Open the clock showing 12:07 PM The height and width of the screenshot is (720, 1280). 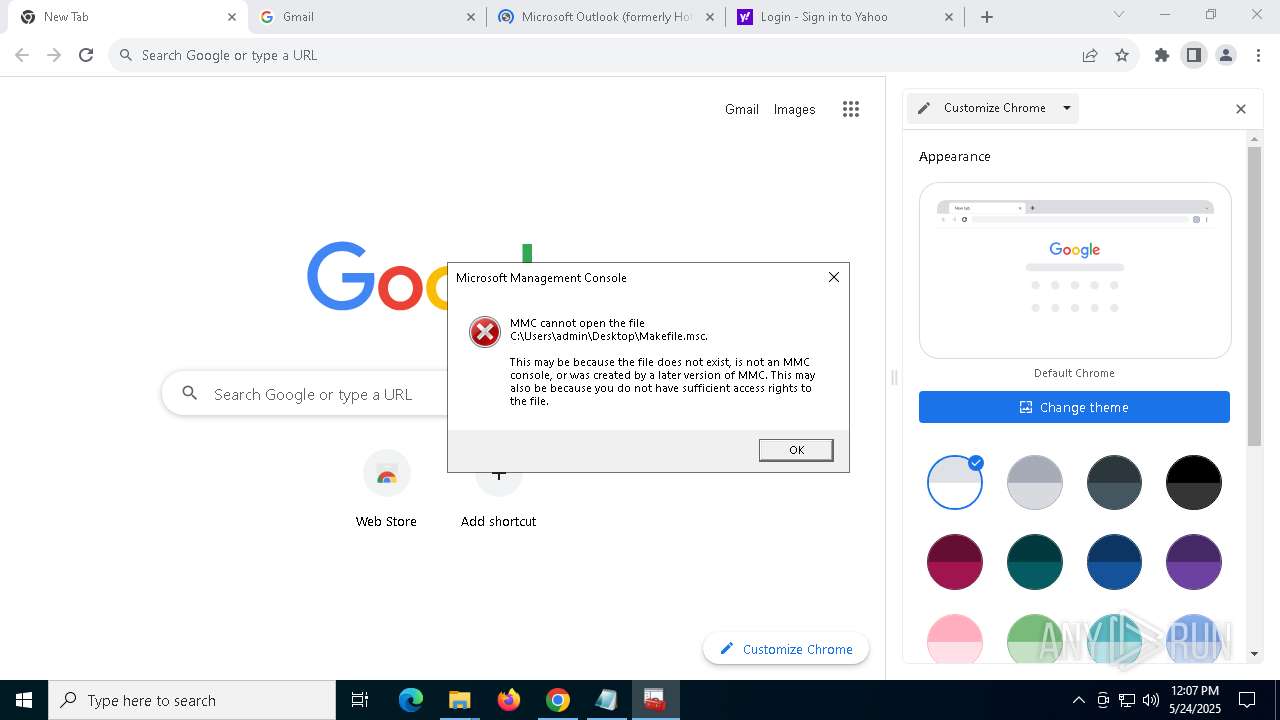[1194, 700]
